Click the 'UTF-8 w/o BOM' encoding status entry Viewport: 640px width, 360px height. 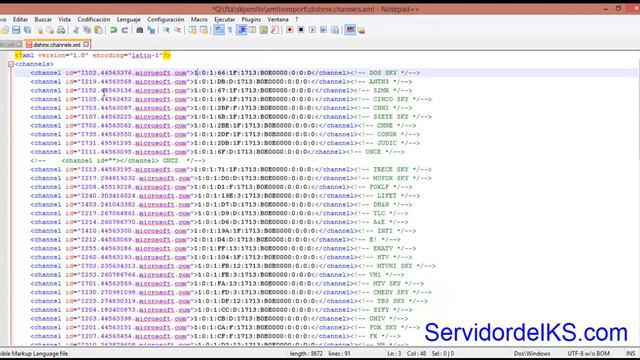tap(588, 353)
